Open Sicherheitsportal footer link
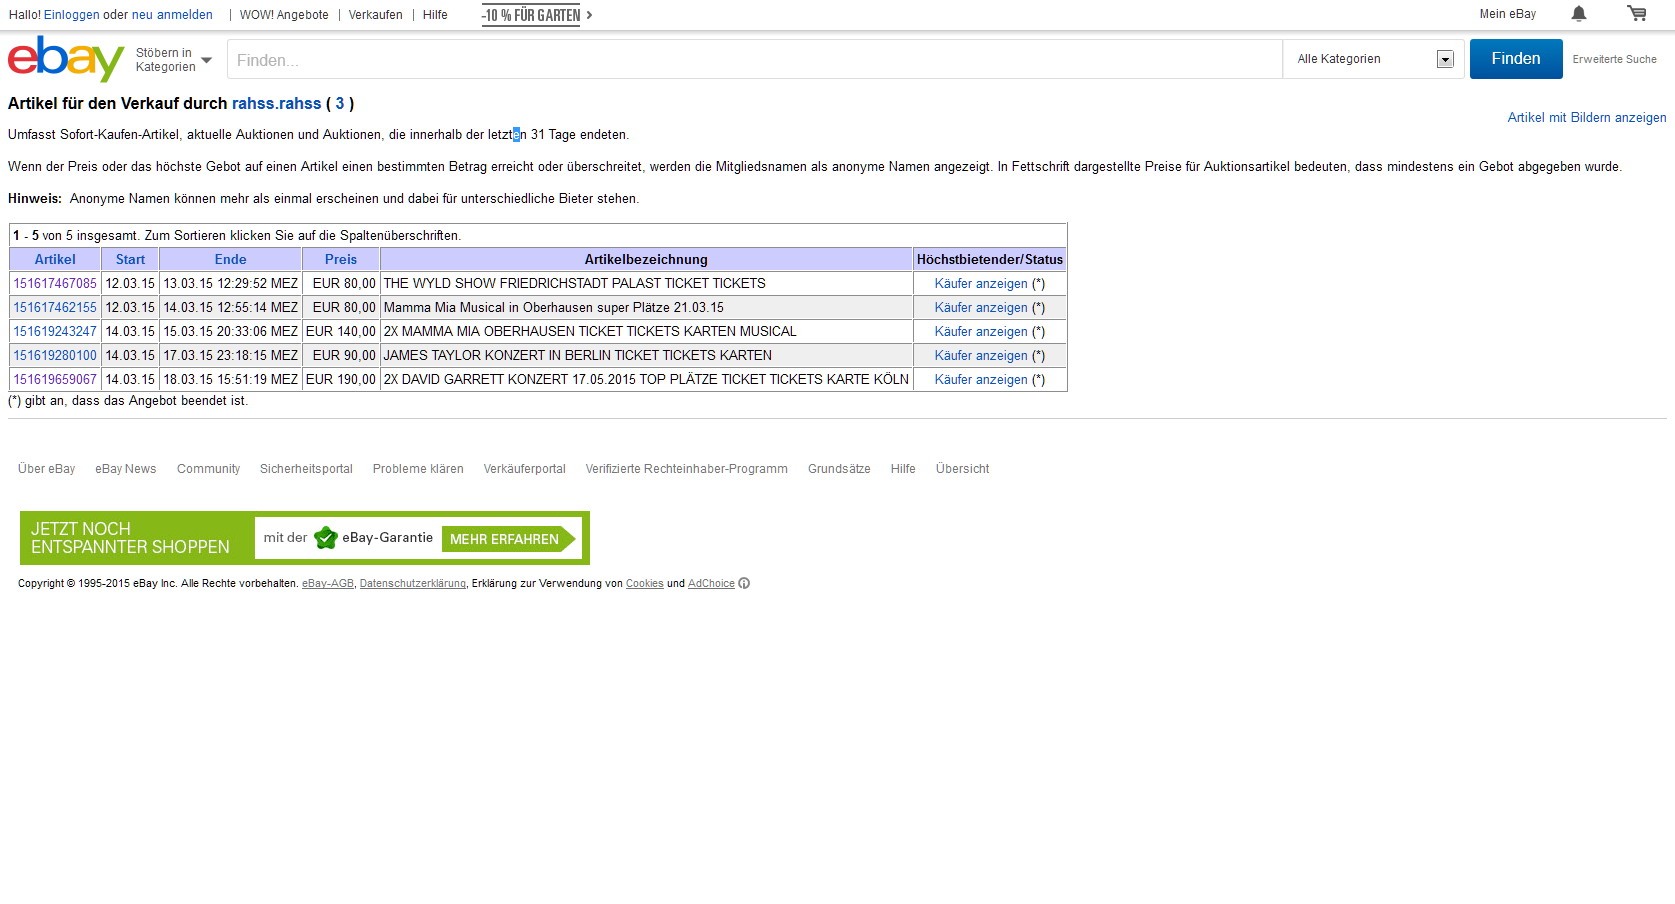1675x904 pixels. [306, 469]
